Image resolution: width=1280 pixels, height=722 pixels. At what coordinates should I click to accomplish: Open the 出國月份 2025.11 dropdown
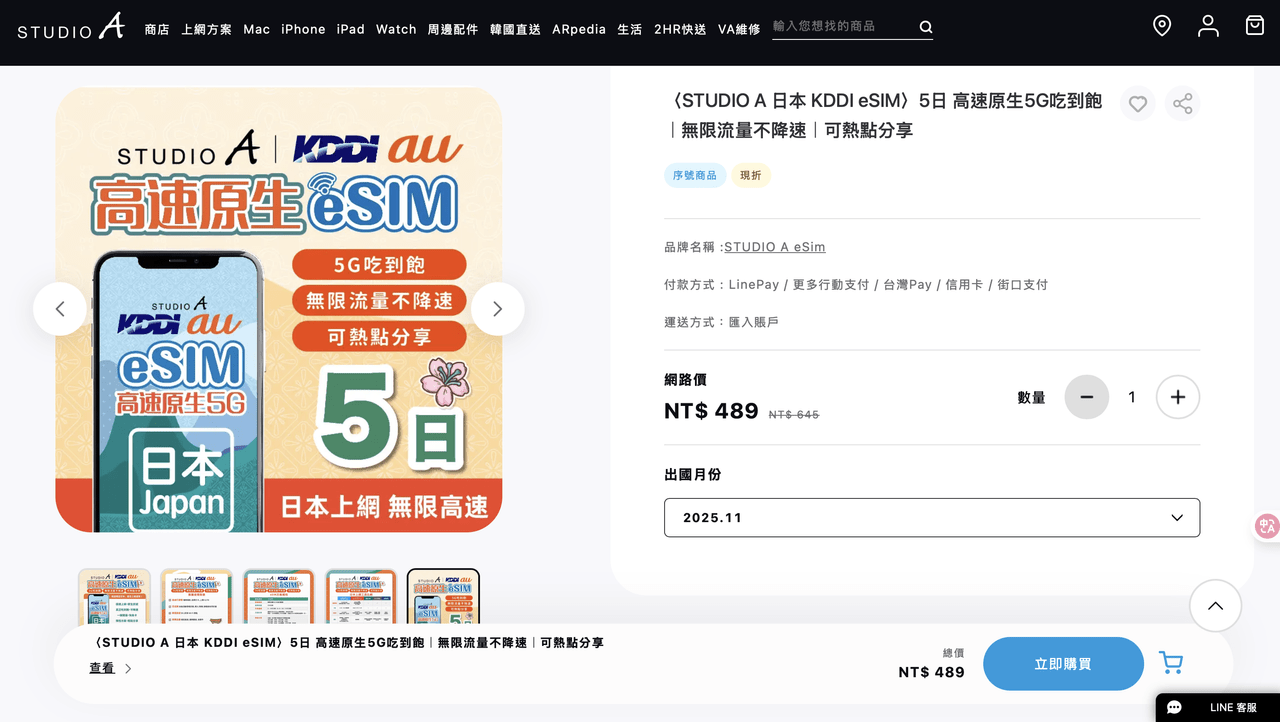[932, 518]
